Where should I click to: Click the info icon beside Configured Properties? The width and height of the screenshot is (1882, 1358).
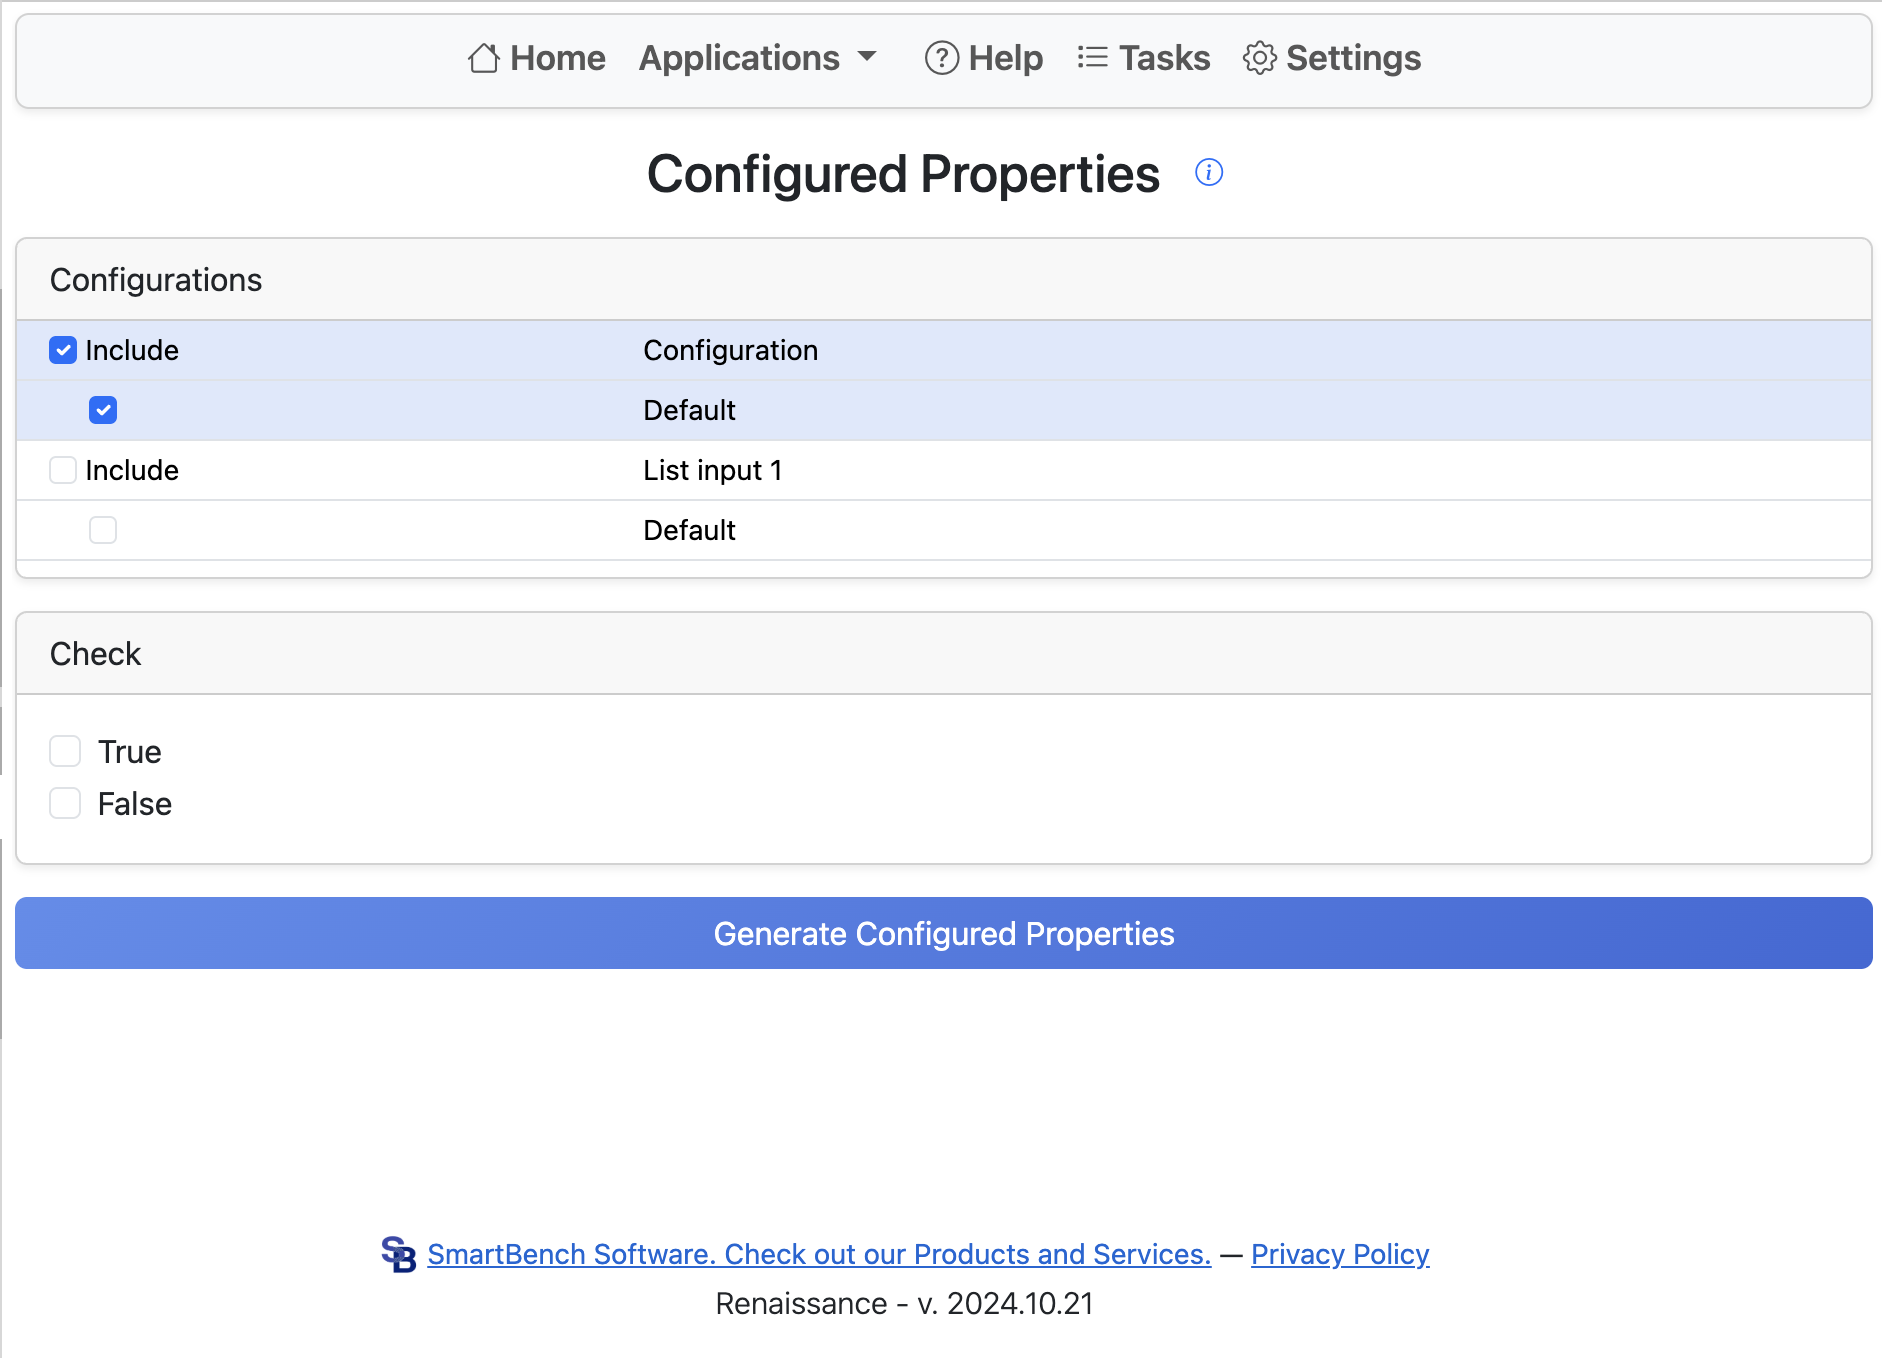point(1209,172)
